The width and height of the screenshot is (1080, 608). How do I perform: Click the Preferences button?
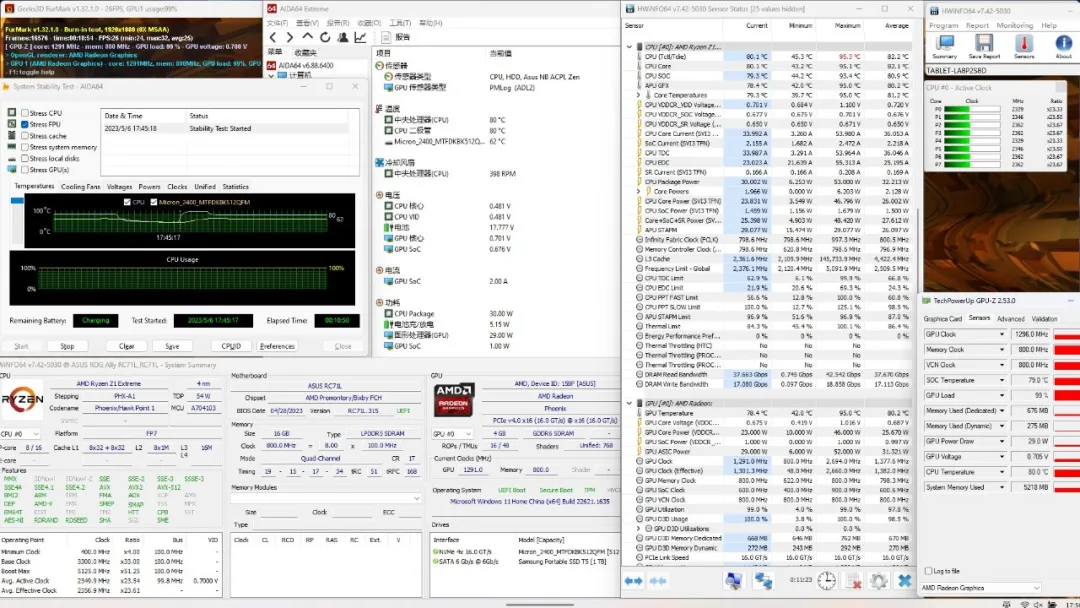(277, 346)
